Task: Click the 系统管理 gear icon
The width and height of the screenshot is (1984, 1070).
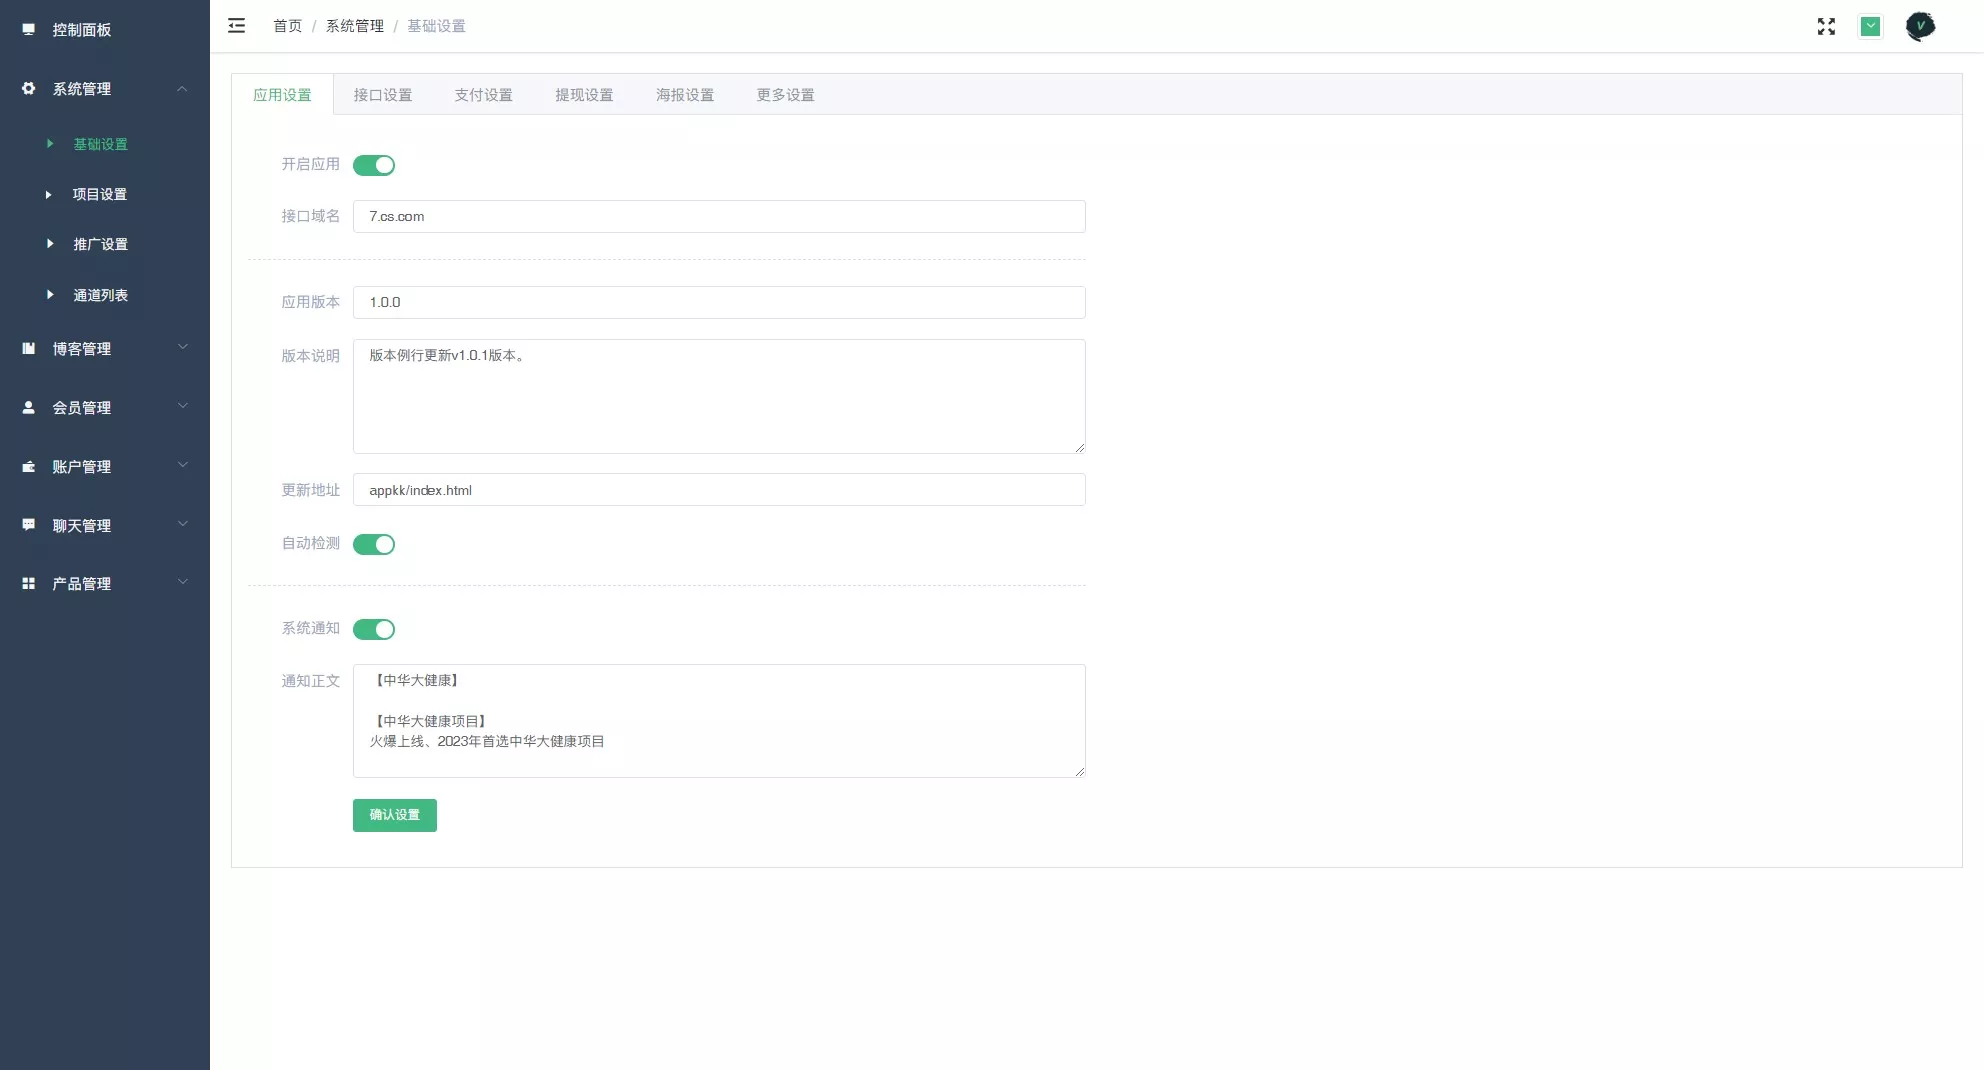Action: pyautogui.click(x=28, y=89)
